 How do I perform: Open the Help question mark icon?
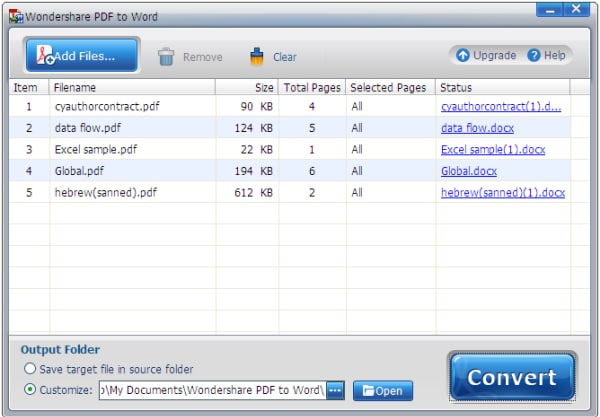534,55
